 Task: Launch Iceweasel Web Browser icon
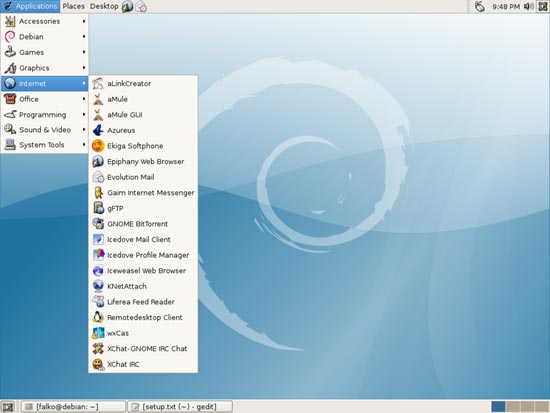coord(98,271)
